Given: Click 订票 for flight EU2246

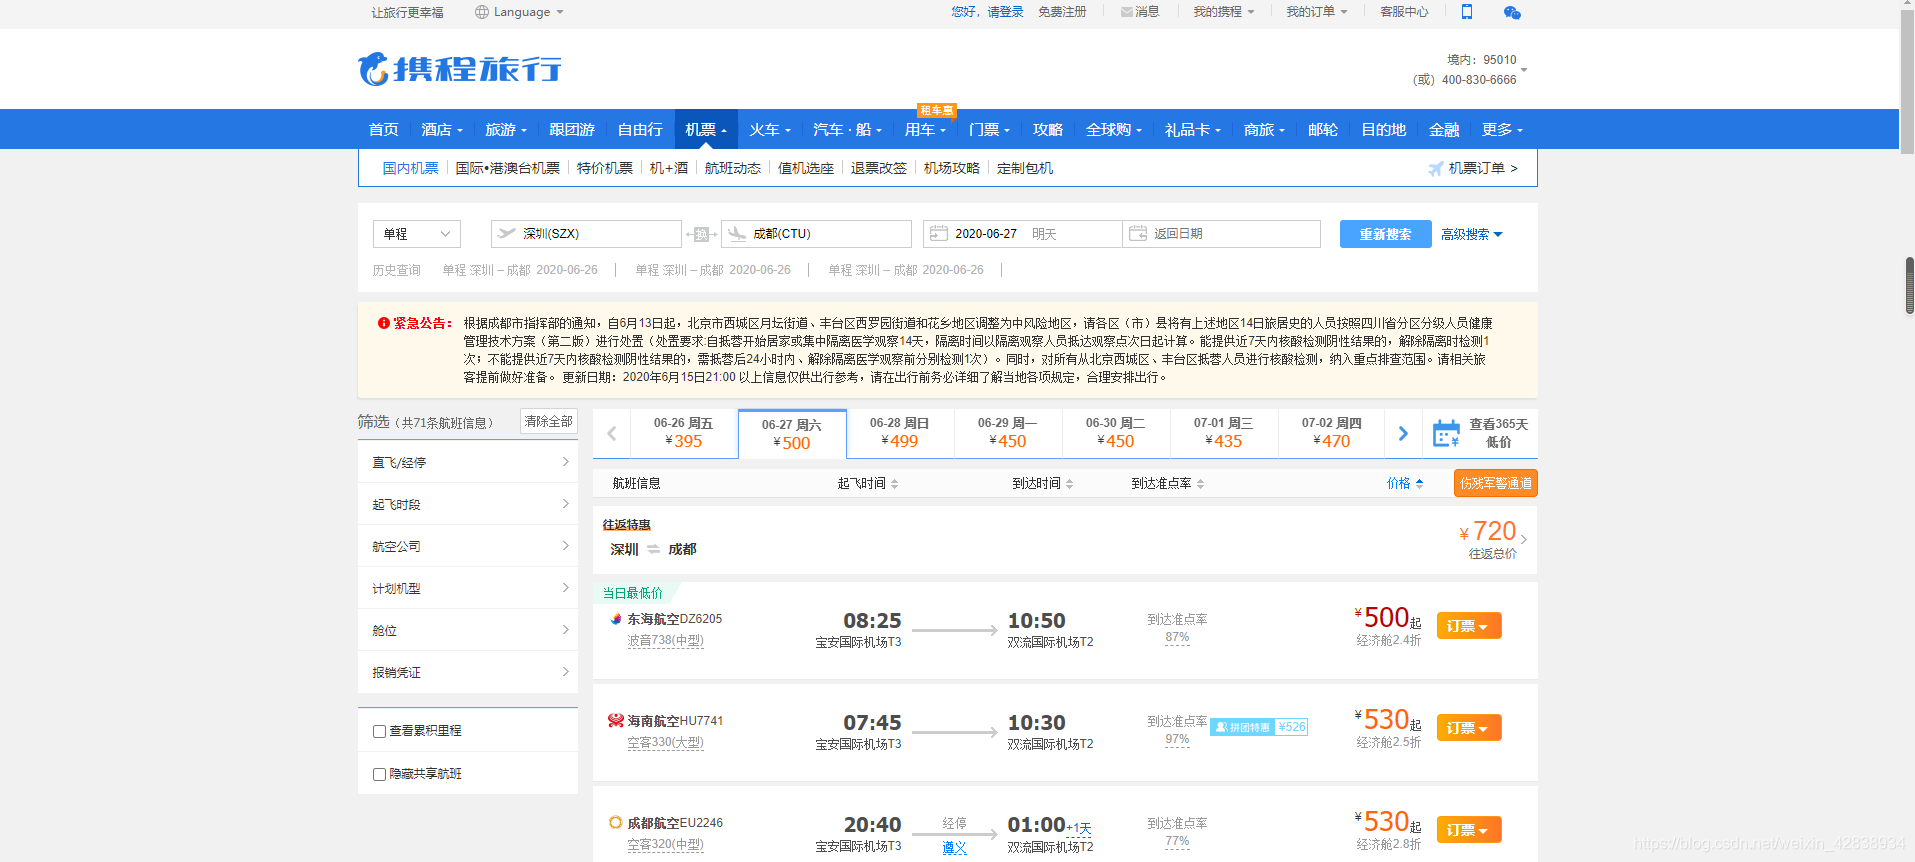Looking at the screenshot, I should pyautogui.click(x=1469, y=830).
